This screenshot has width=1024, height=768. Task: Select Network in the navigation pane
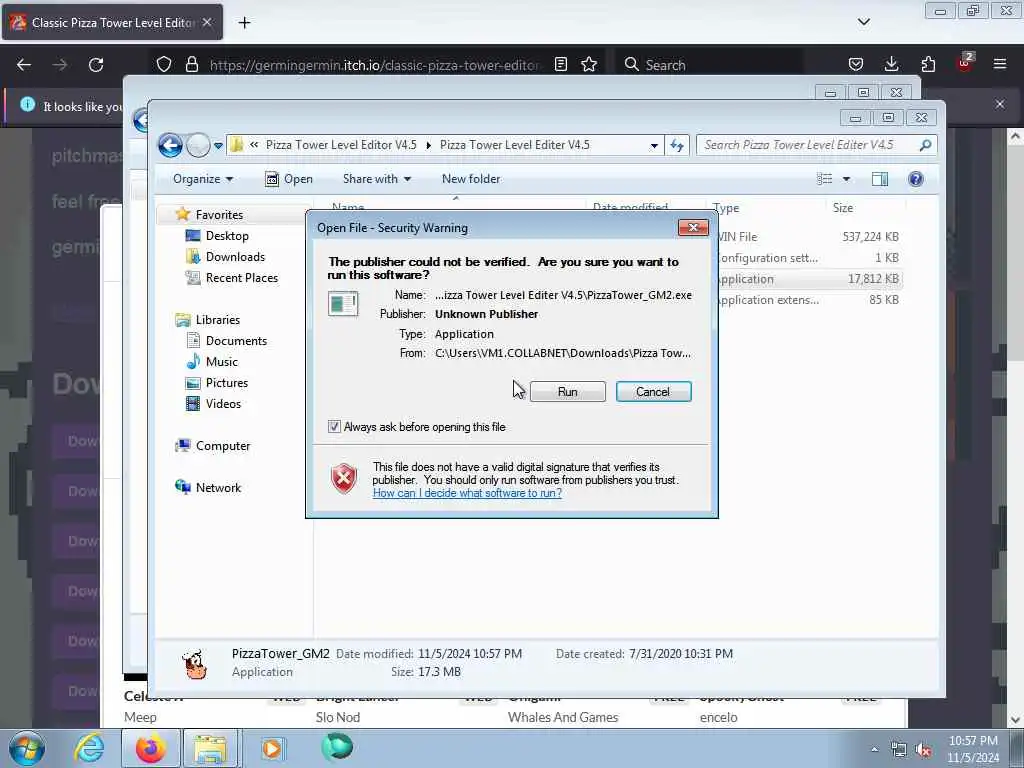coord(218,488)
